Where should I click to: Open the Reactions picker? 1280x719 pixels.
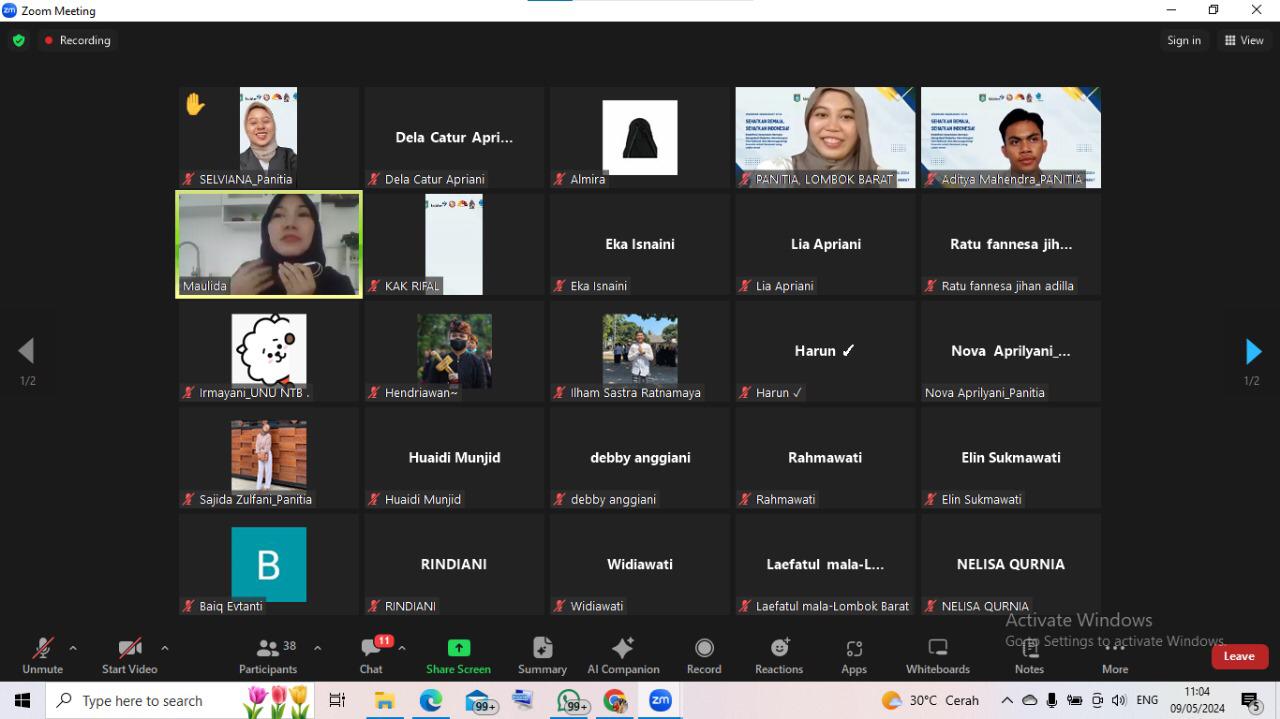click(779, 656)
